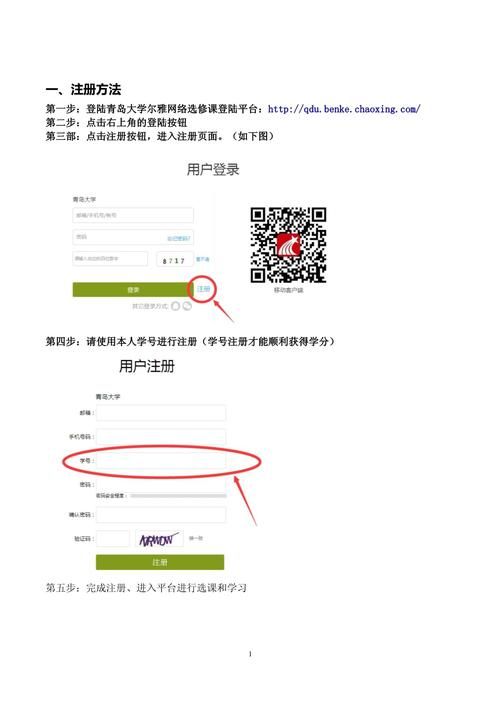Click the QR code for mobile client
Image resolution: width=500 pixels, height=707 pixels.
click(x=289, y=245)
